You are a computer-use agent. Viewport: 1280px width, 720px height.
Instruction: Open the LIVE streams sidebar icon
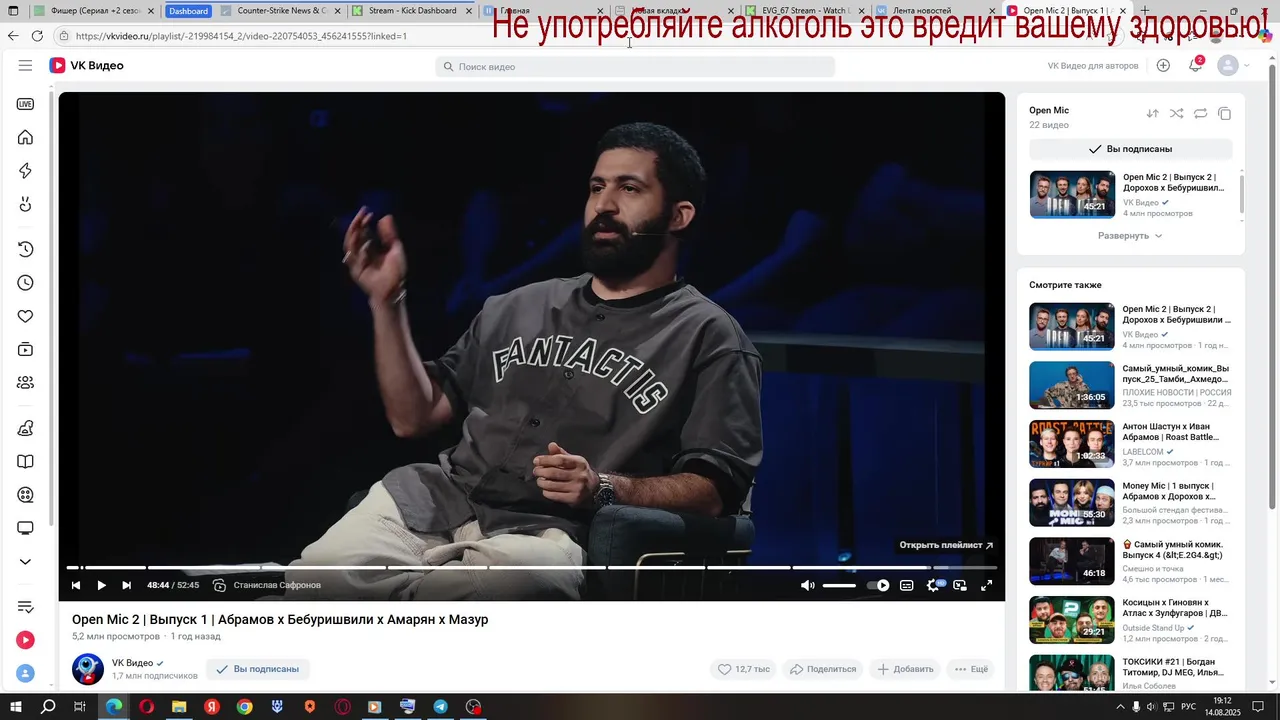pyautogui.click(x=25, y=104)
